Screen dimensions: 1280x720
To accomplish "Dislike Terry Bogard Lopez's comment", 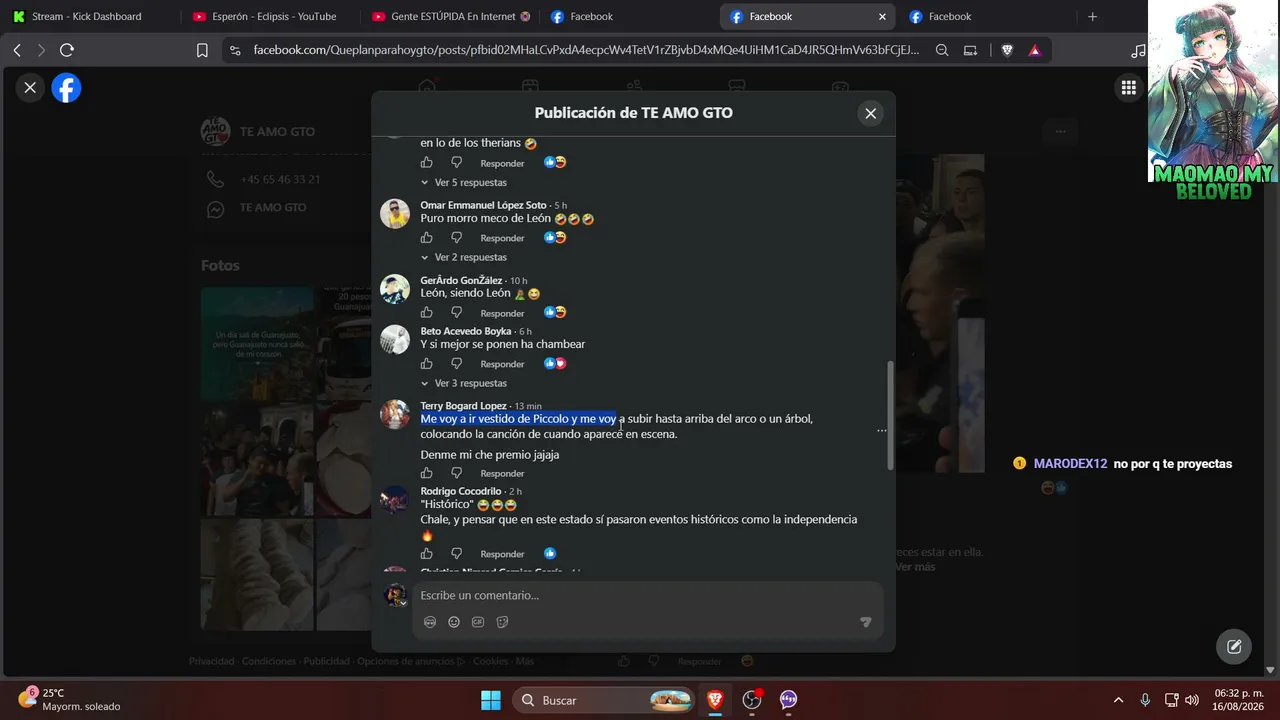I will pyautogui.click(x=456, y=473).
